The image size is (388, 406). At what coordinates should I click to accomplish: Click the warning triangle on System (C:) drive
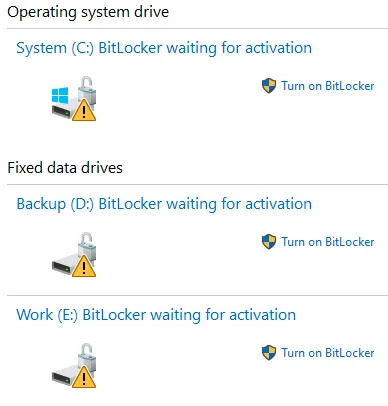[84, 110]
